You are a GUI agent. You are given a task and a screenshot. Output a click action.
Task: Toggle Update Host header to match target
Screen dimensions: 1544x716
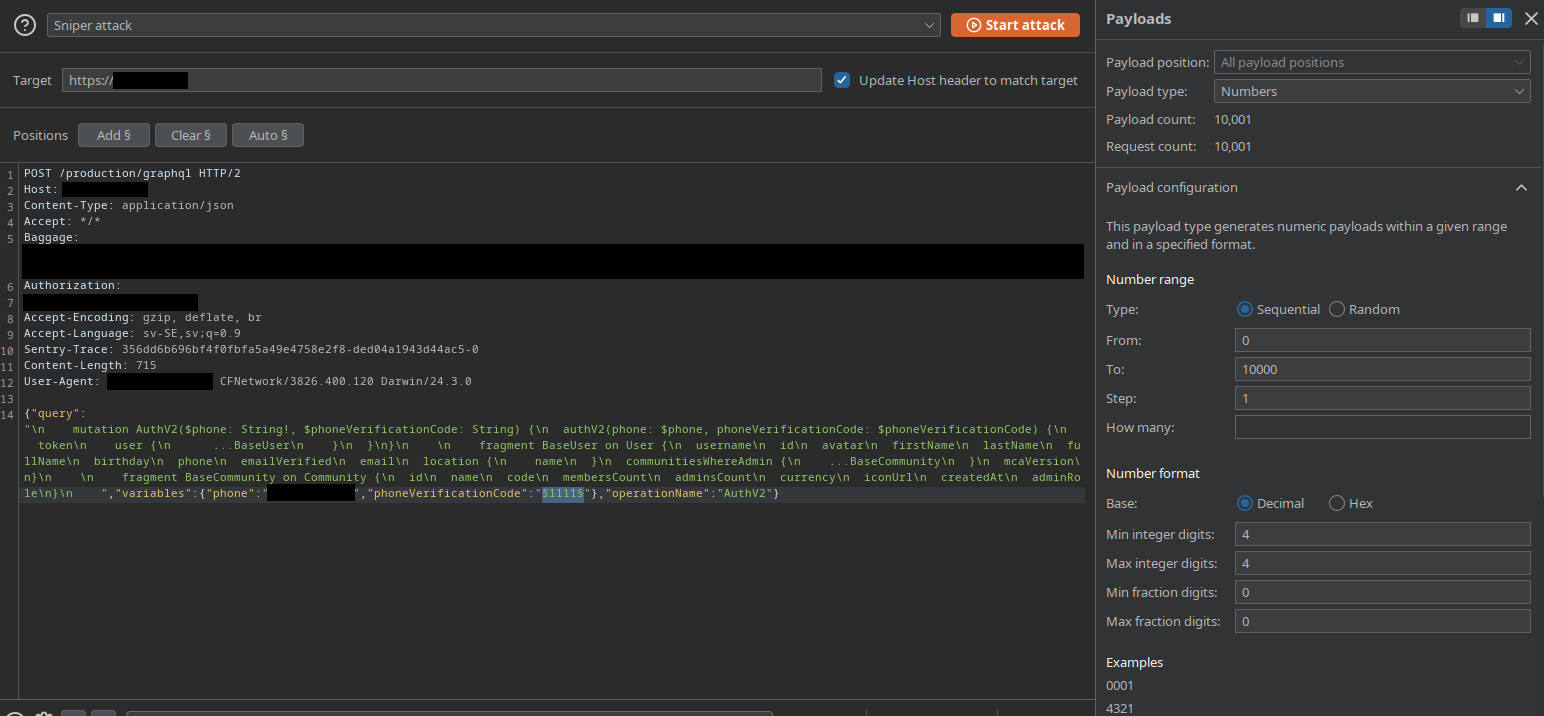842,80
